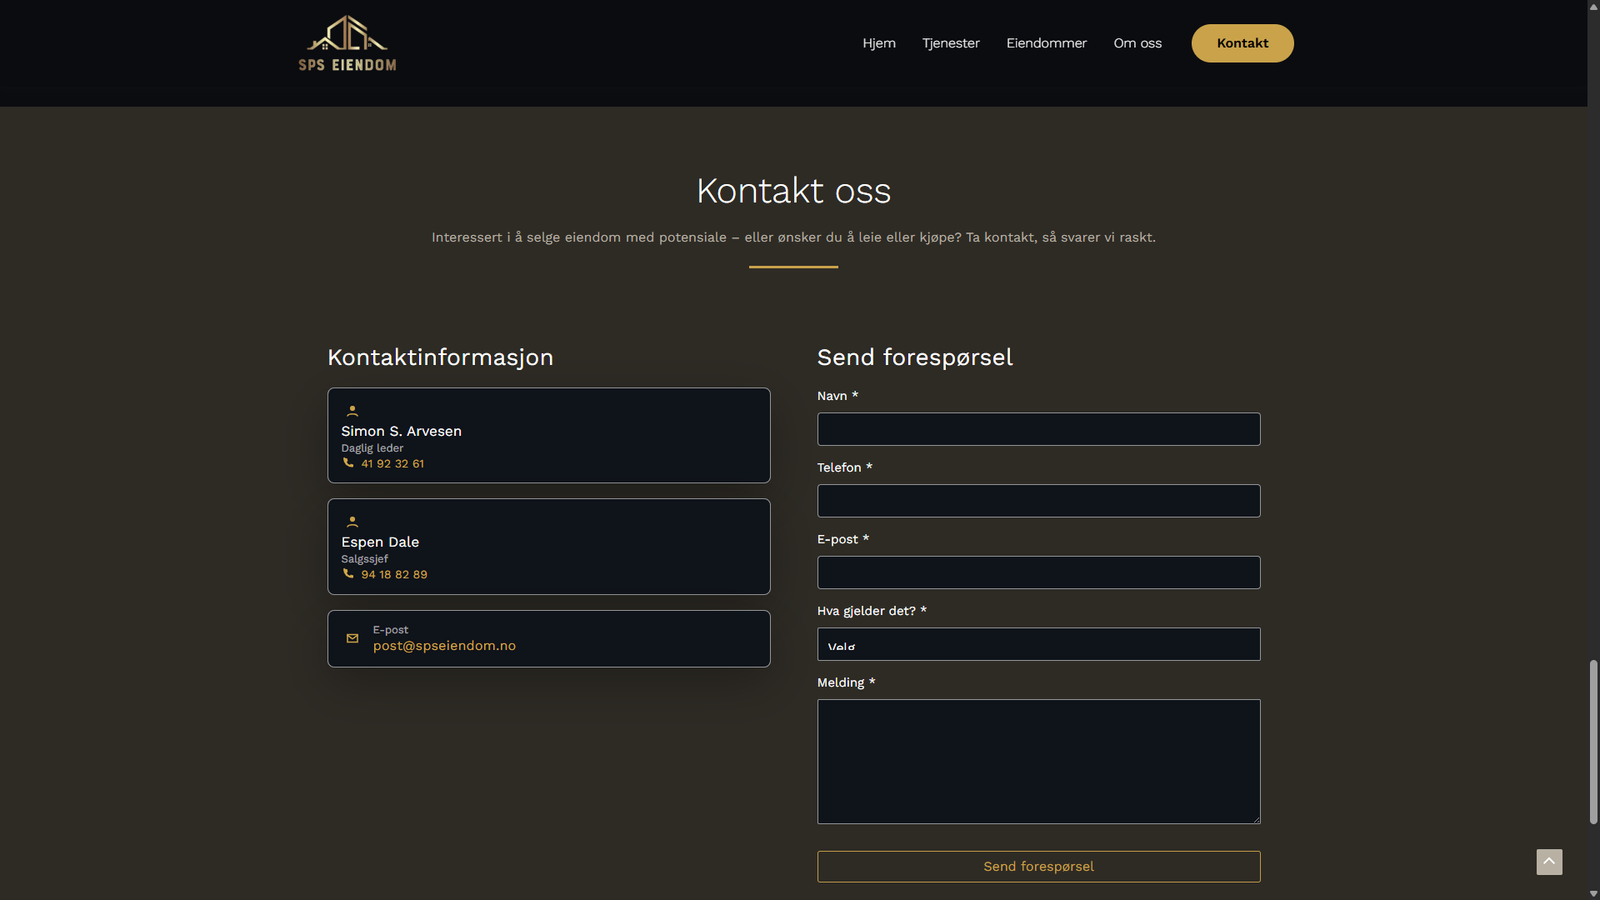Image resolution: width=1600 pixels, height=900 pixels.
Task: Click person icon above Espen Dale
Action: point(352,522)
